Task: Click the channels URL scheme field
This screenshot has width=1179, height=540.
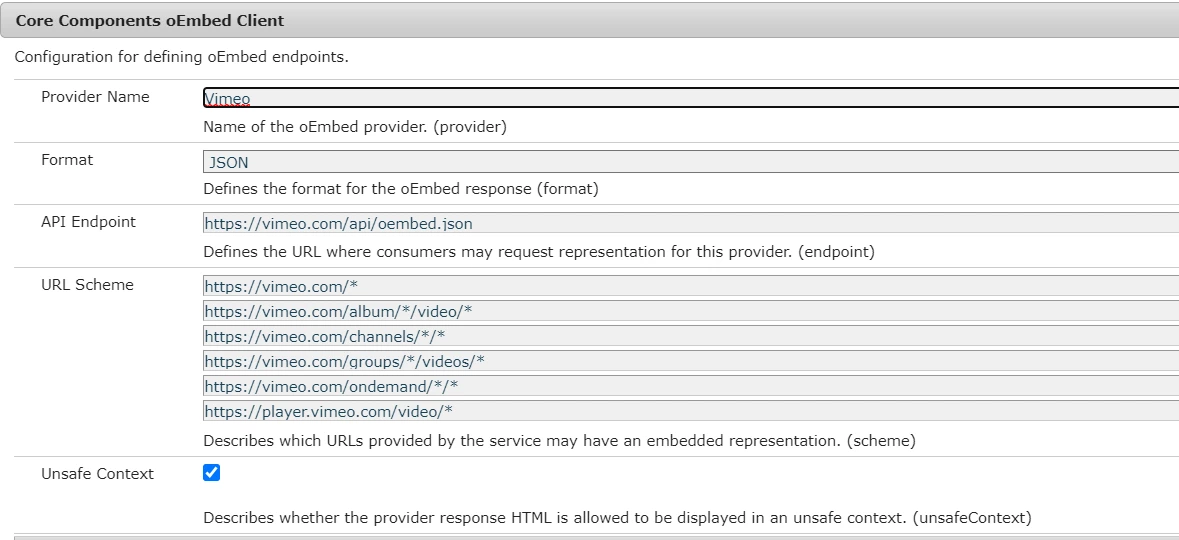Action: [x=691, y=336]
